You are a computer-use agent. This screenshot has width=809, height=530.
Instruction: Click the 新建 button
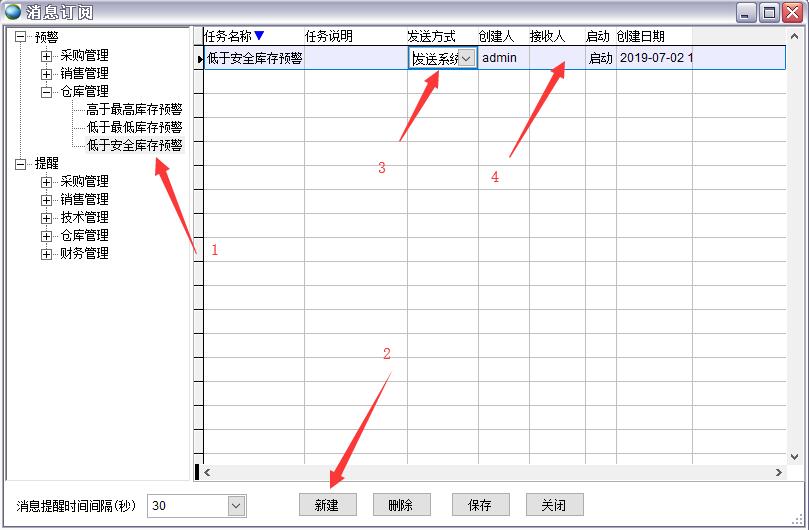pos(326,505)
